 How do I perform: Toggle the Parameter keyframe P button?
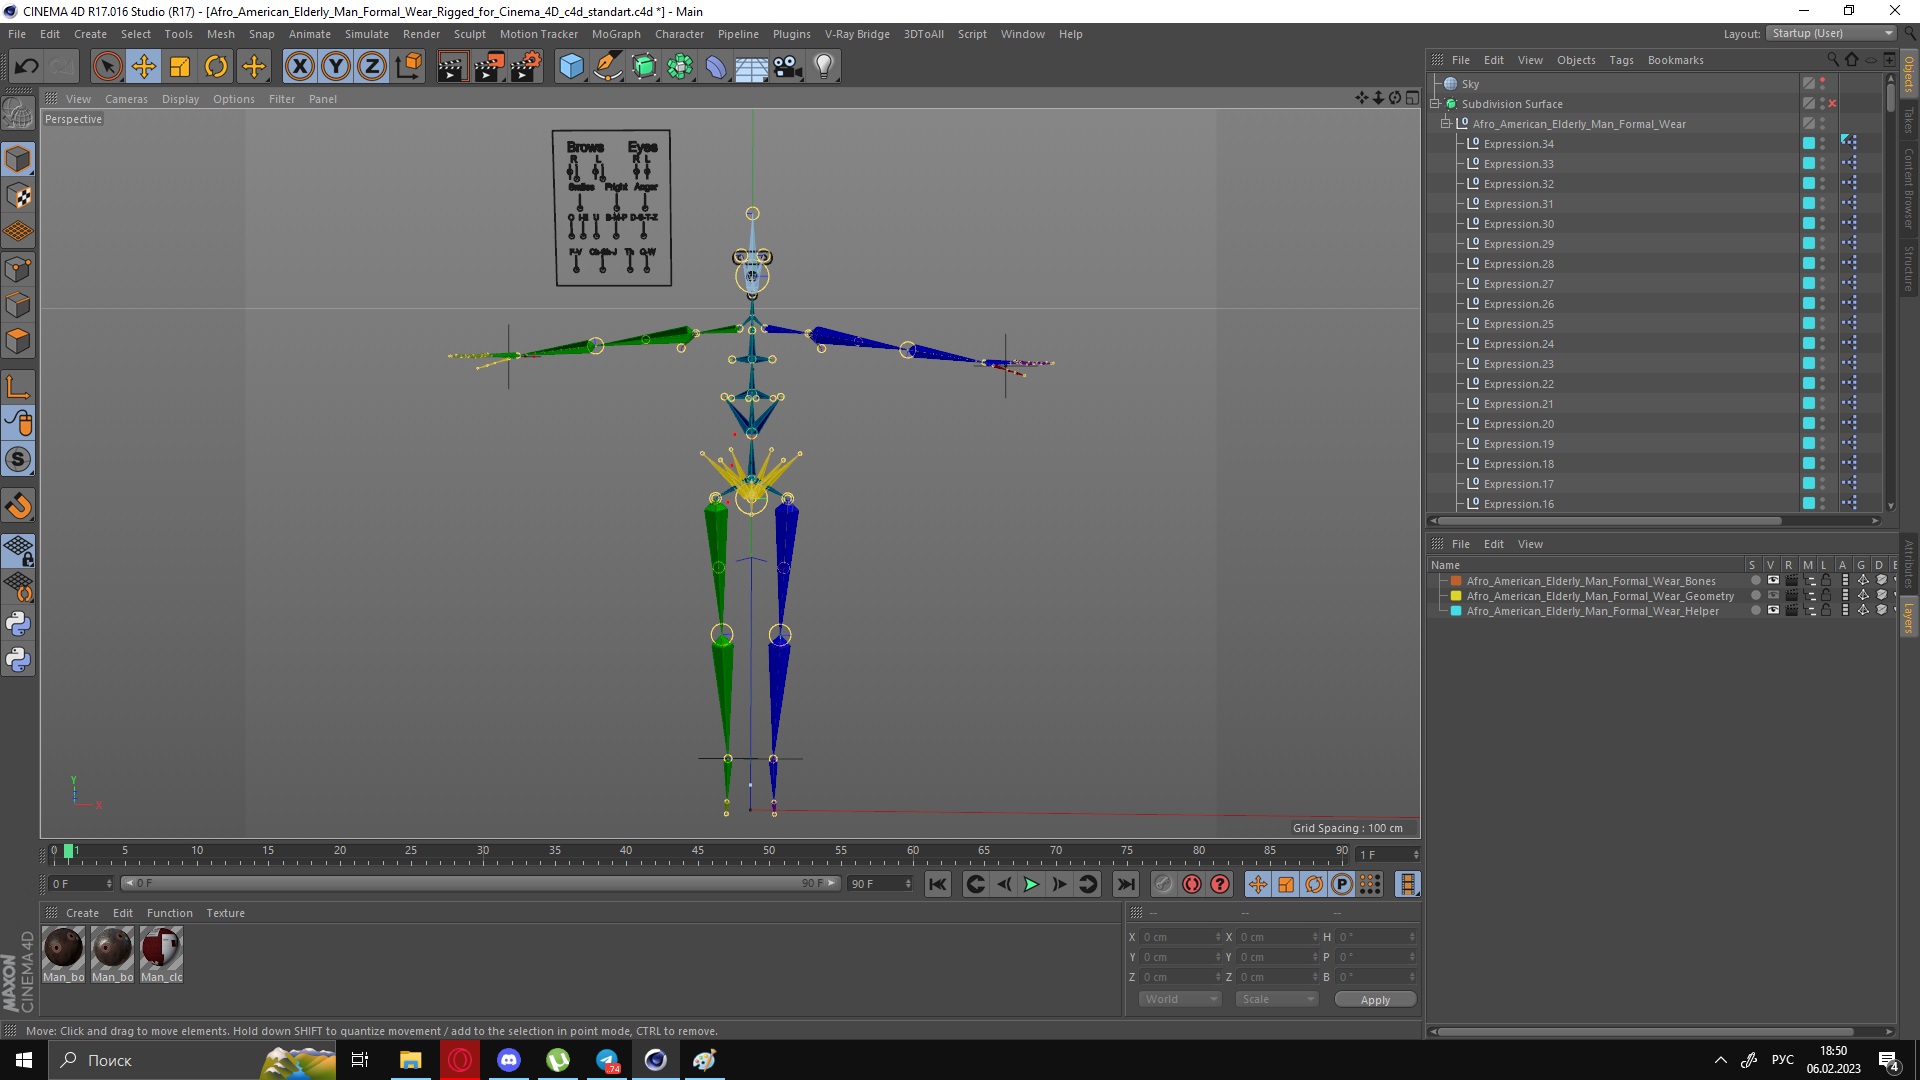tap(1342, 884)
